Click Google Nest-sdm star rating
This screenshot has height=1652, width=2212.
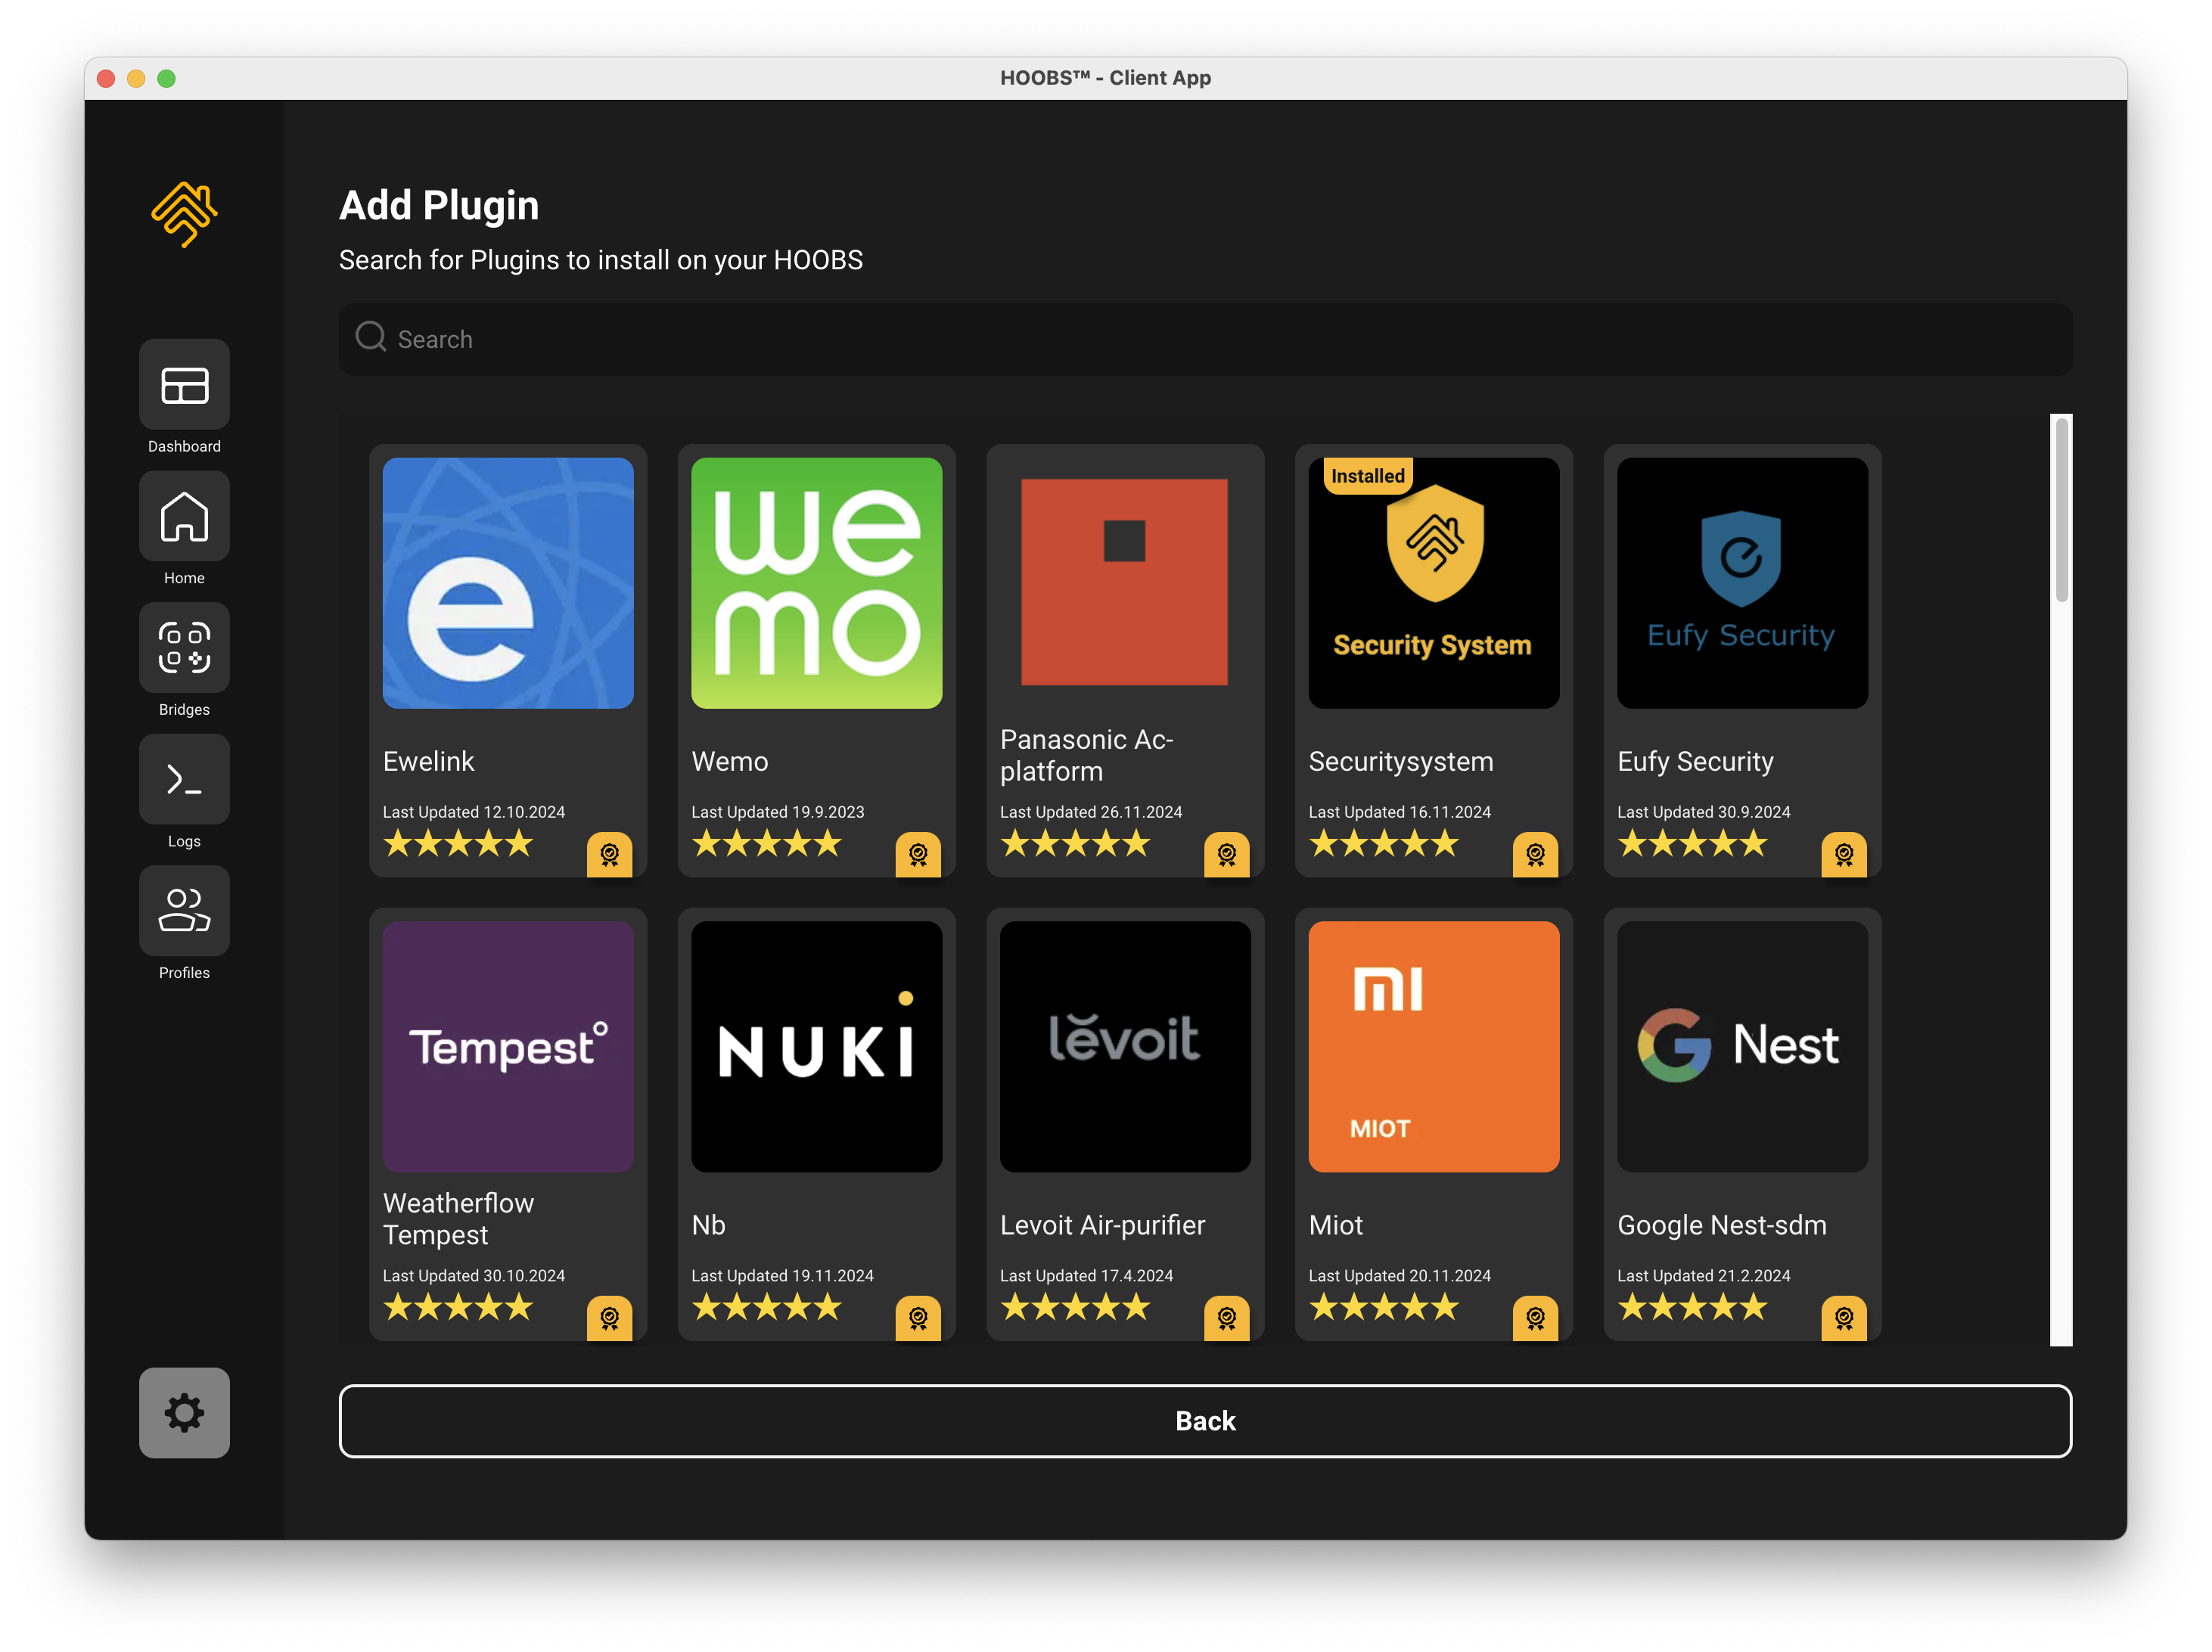[1693, 1308]
